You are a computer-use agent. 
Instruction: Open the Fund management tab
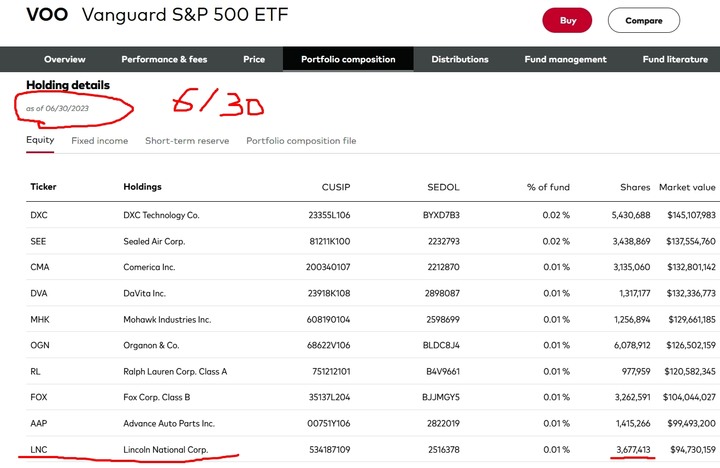click(565, 59)
